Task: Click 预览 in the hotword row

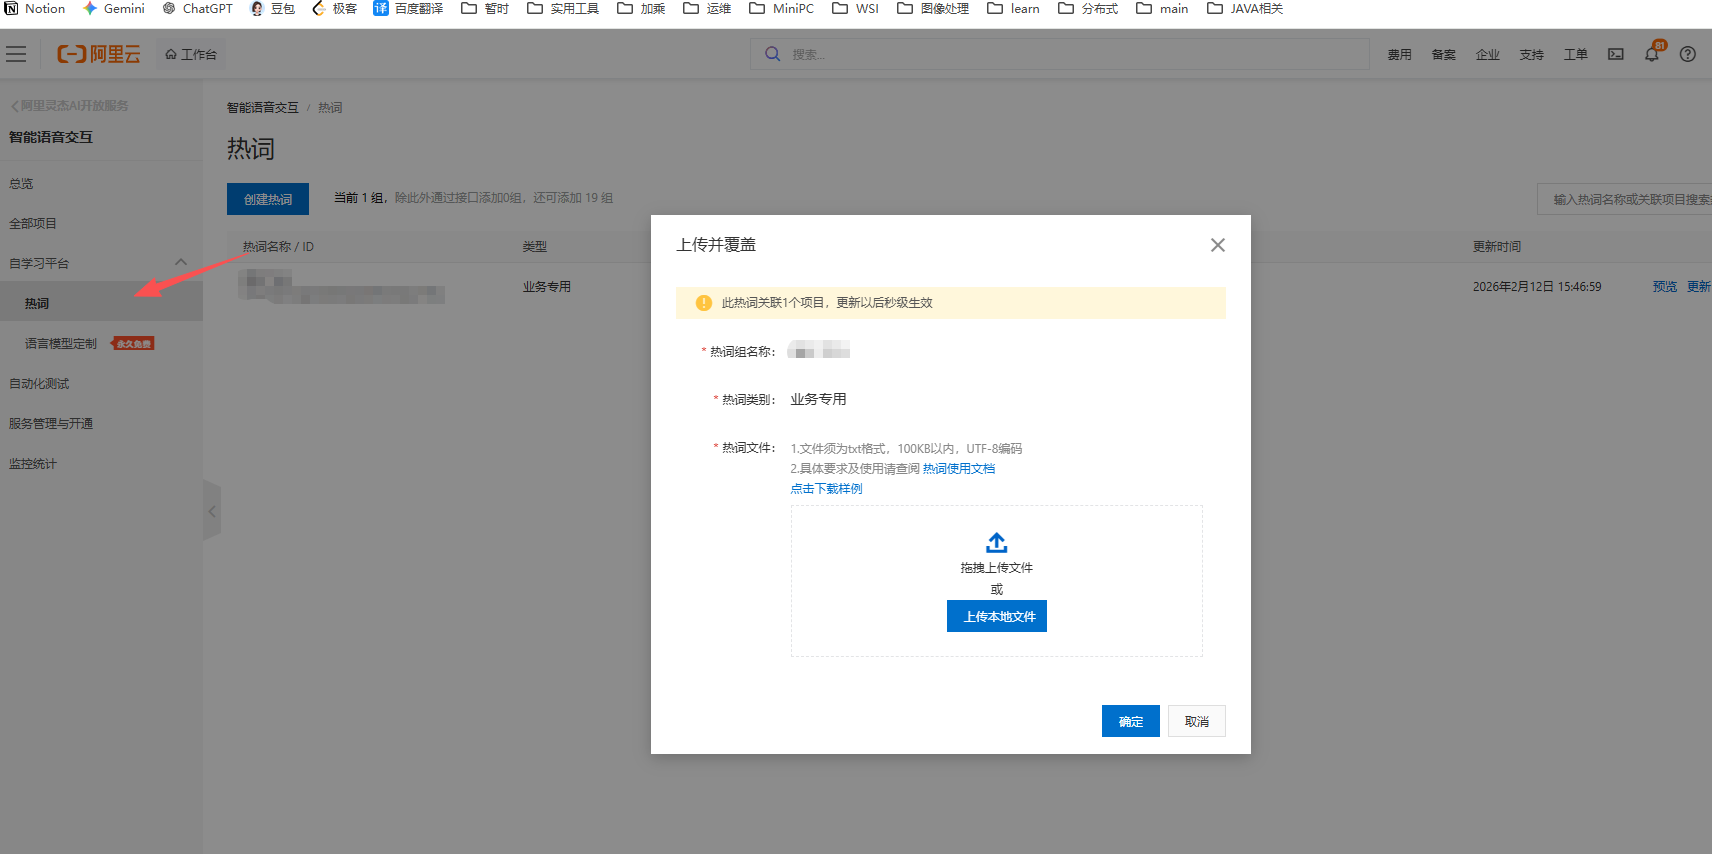Action: pos(1664,287)
